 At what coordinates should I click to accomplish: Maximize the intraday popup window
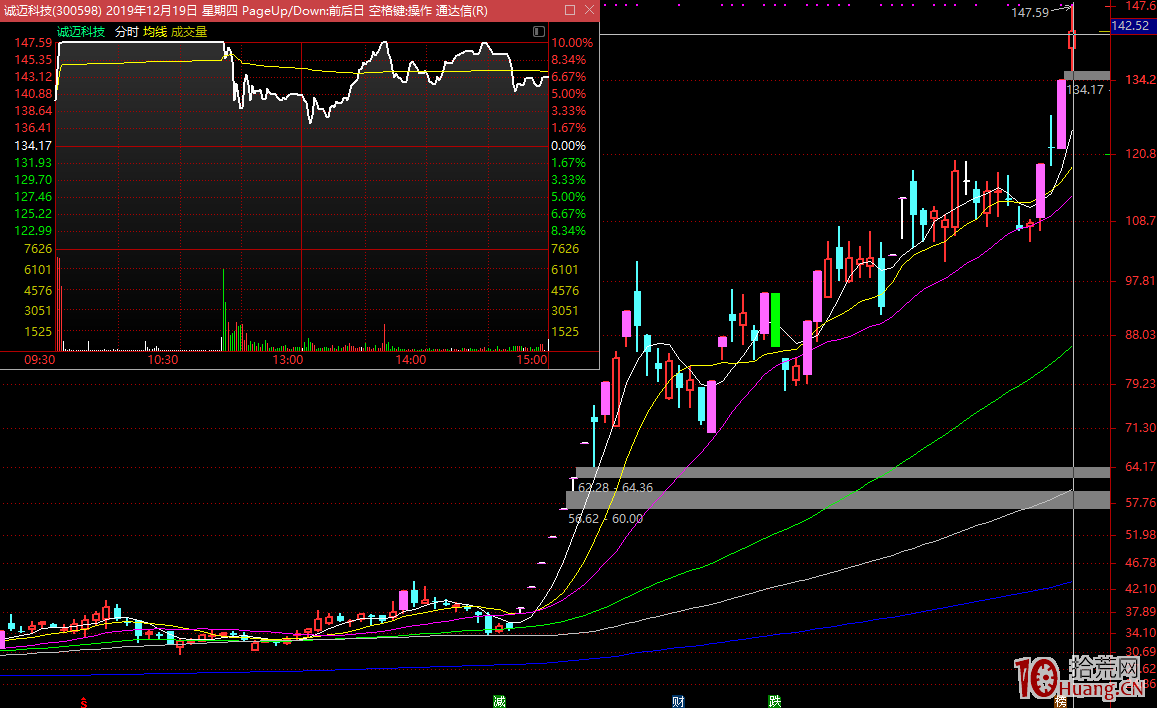point(569,10)
